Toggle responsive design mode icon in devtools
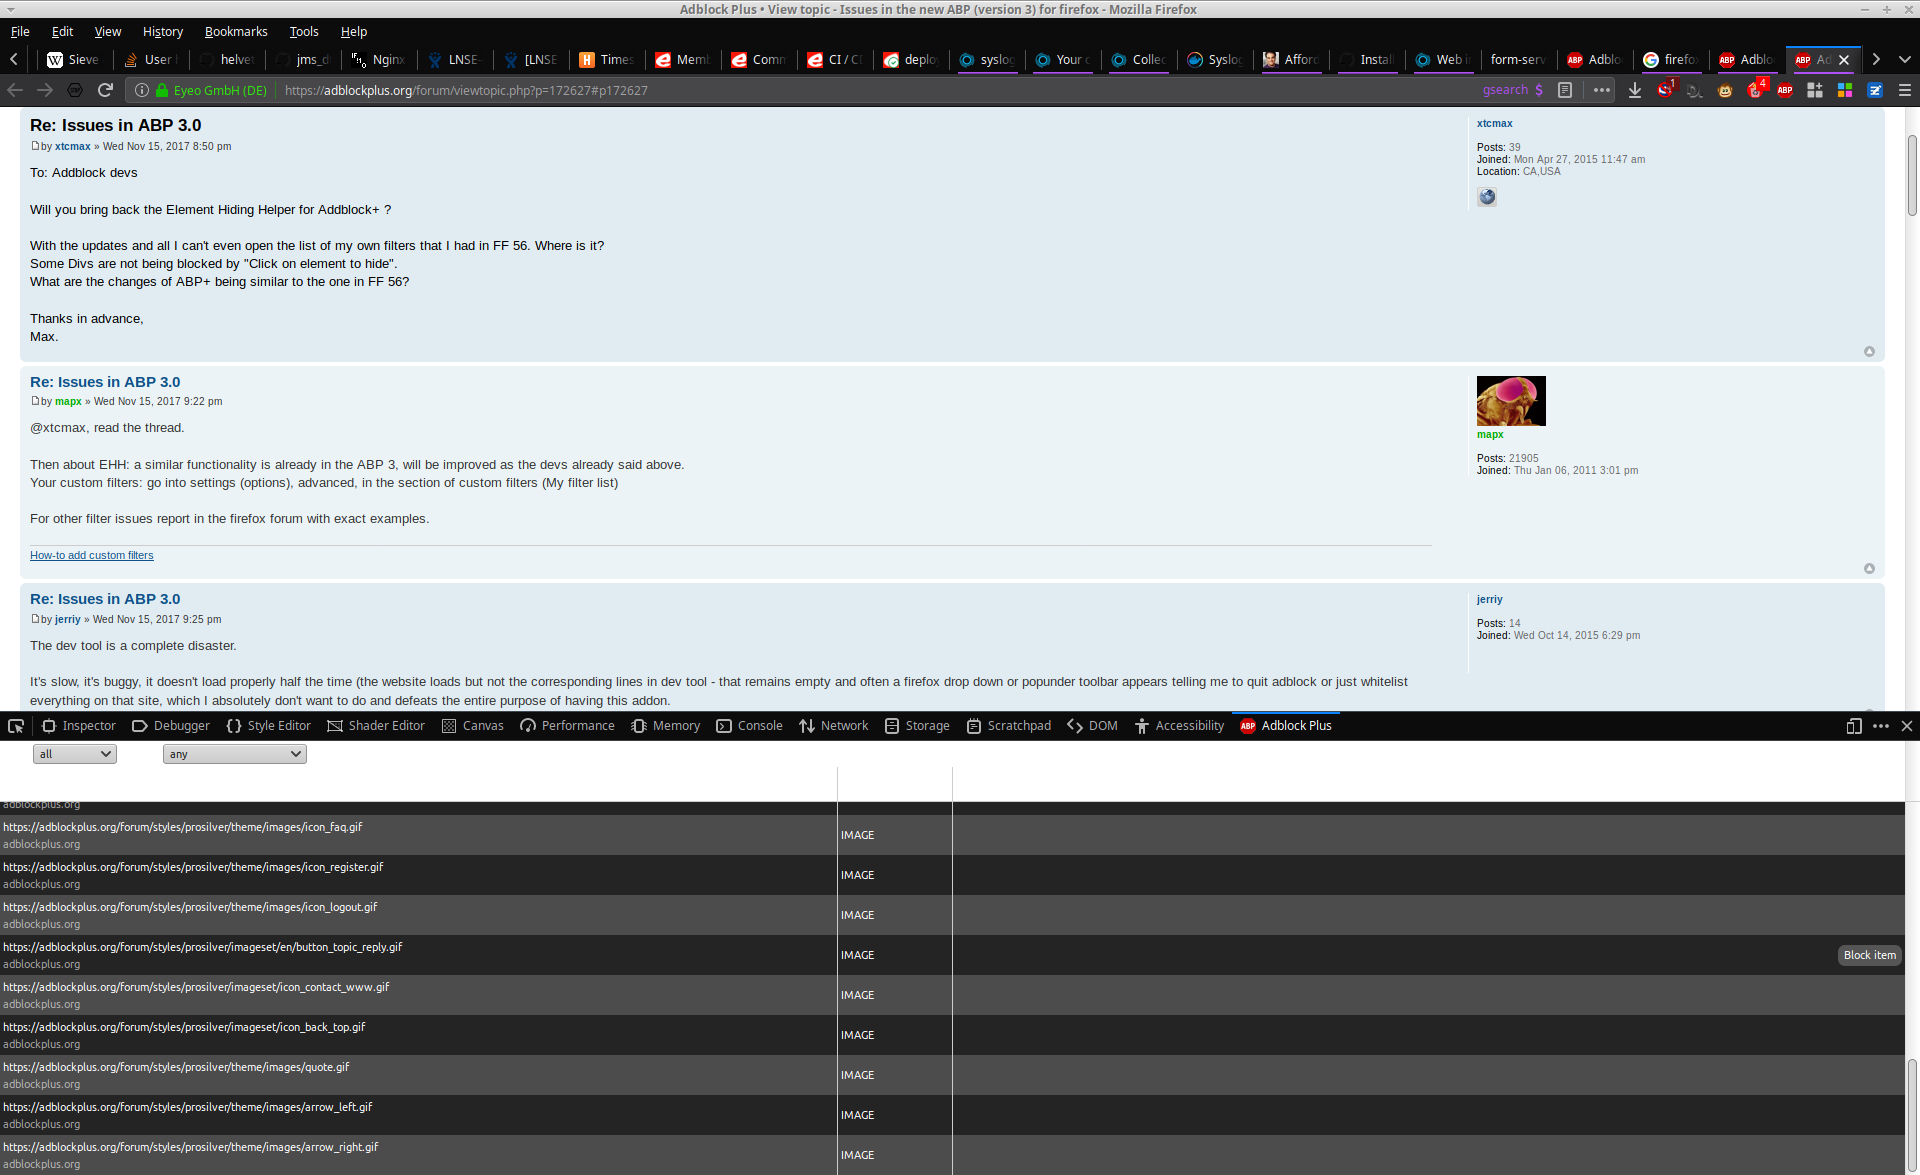The height and width of the screenshot is (1175, 1920). [1853, 726]
